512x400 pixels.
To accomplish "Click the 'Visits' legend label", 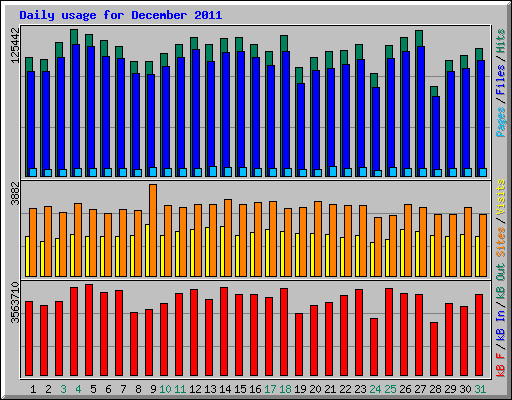I will pyautogui.click(x=501, y=197).
